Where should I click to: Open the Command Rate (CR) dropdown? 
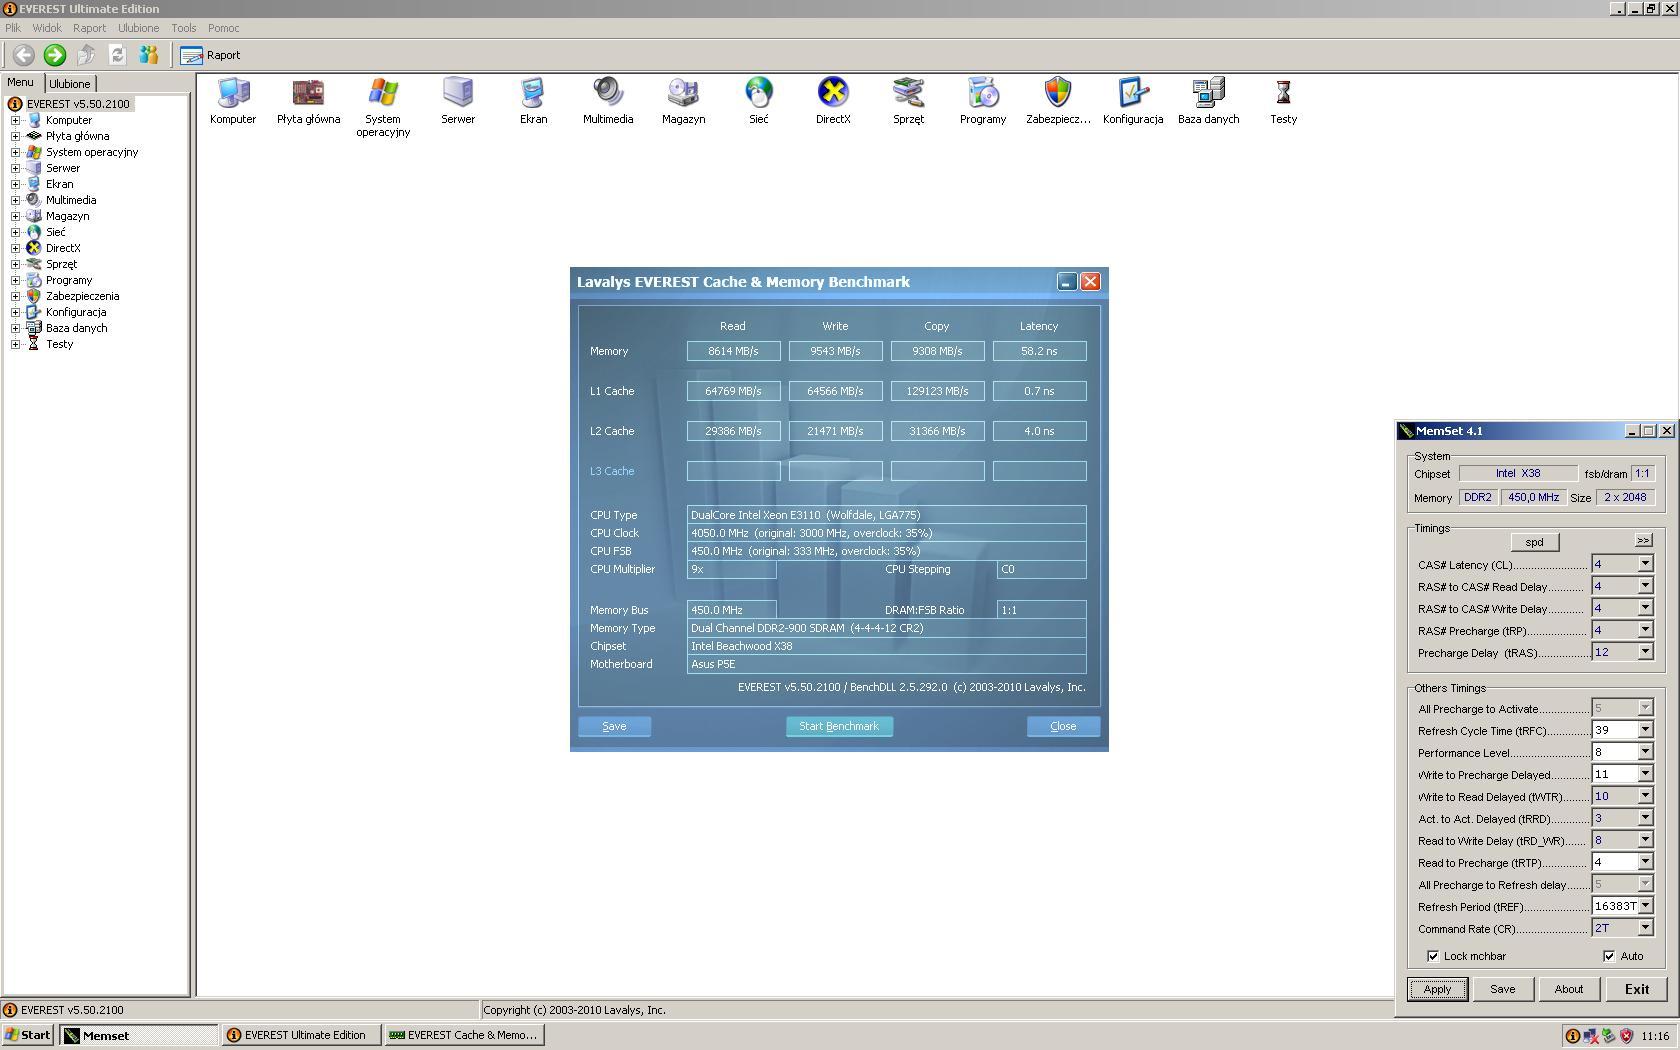pyautogui.click(x=1645, y=929)
